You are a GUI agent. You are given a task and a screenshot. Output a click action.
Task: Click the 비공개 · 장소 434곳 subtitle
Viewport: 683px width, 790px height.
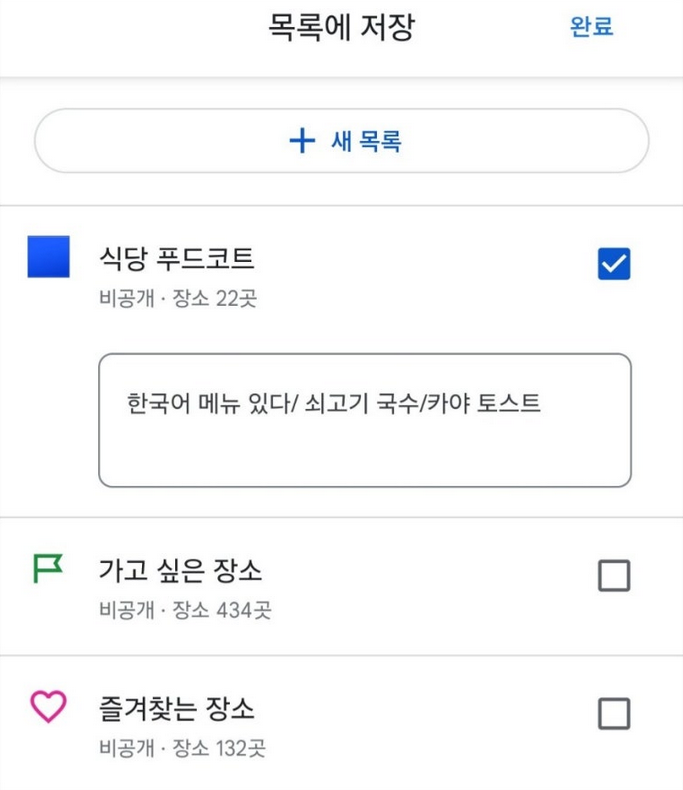click(185, 609)
